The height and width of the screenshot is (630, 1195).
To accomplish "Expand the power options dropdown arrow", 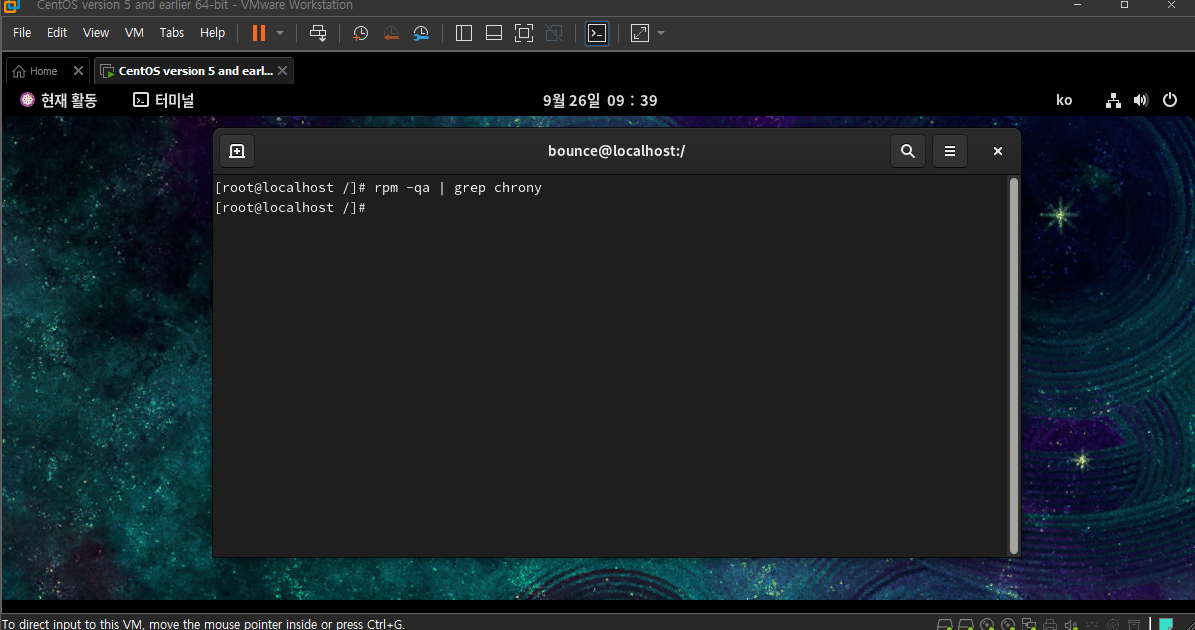I will (x=280, y=33).
